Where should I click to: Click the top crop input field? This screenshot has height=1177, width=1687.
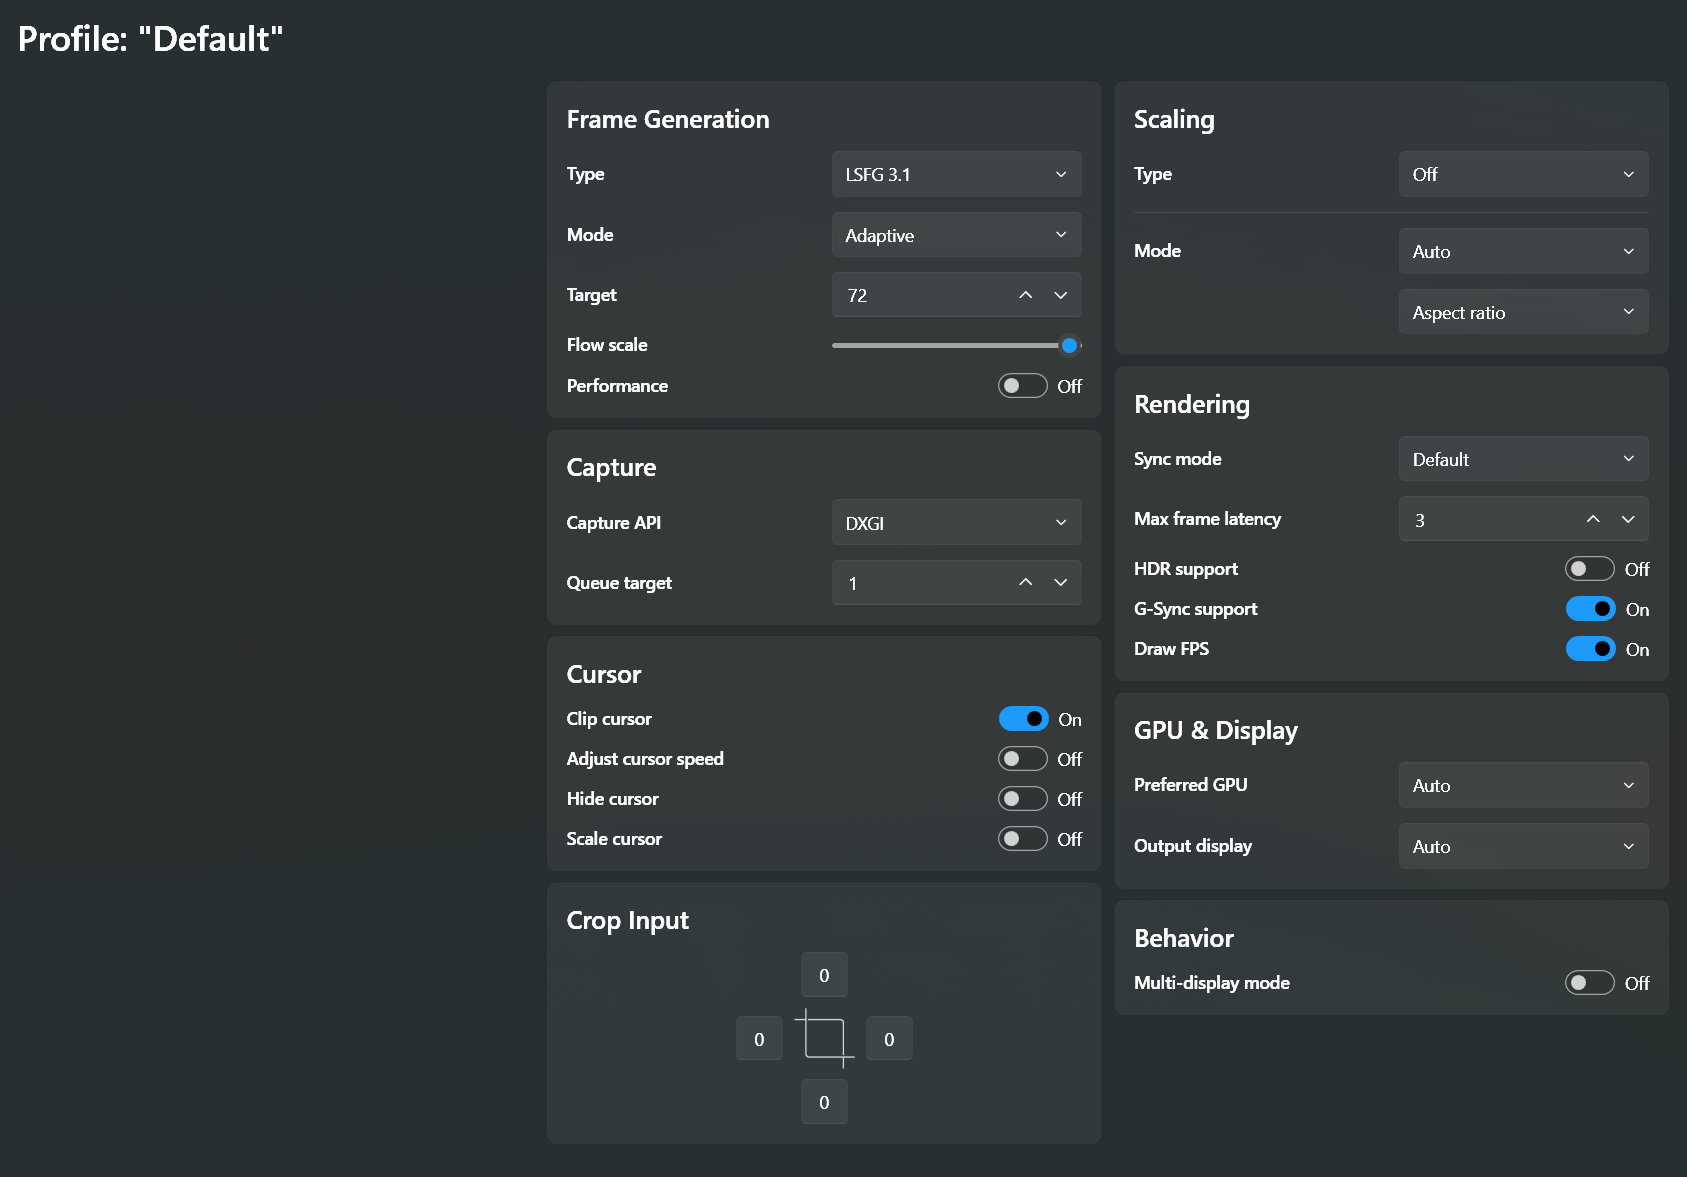click(x=824, y=975)
